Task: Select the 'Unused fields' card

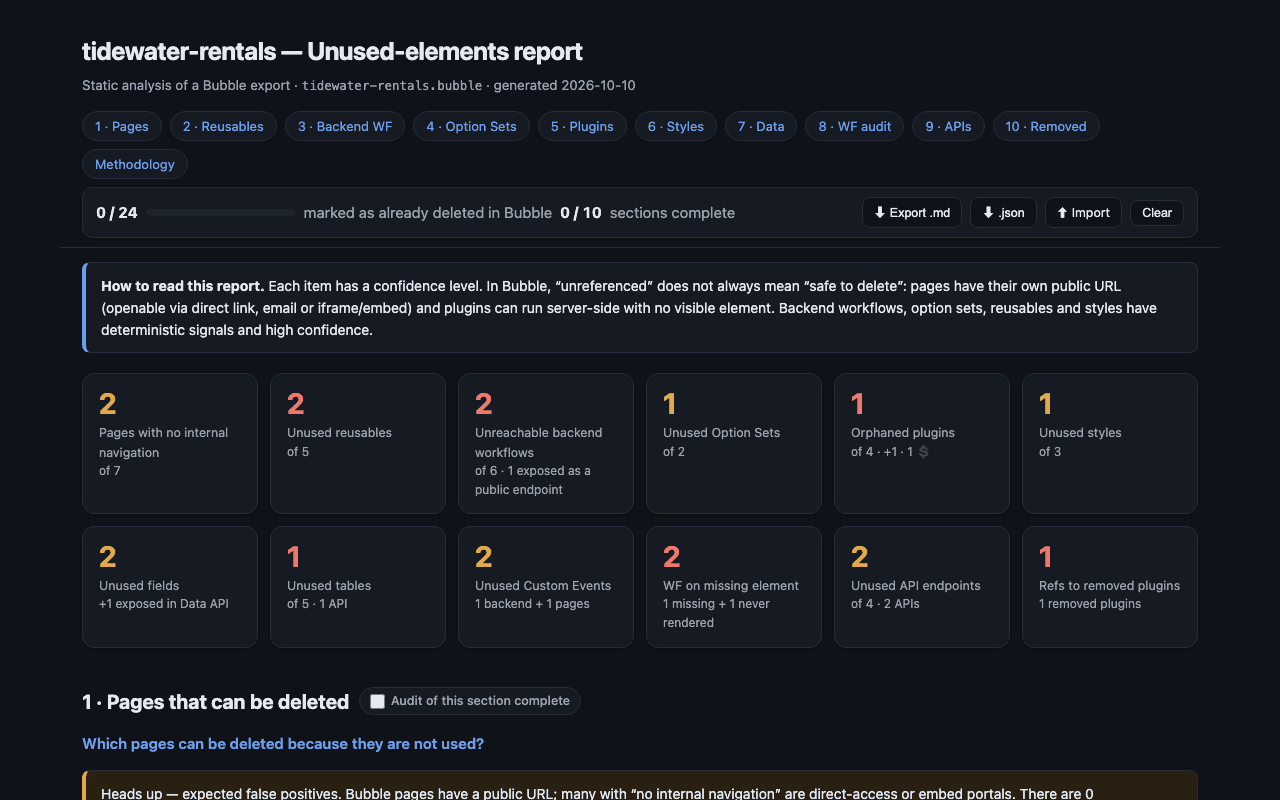Action: pyautogui.click(x=170, y=587)
